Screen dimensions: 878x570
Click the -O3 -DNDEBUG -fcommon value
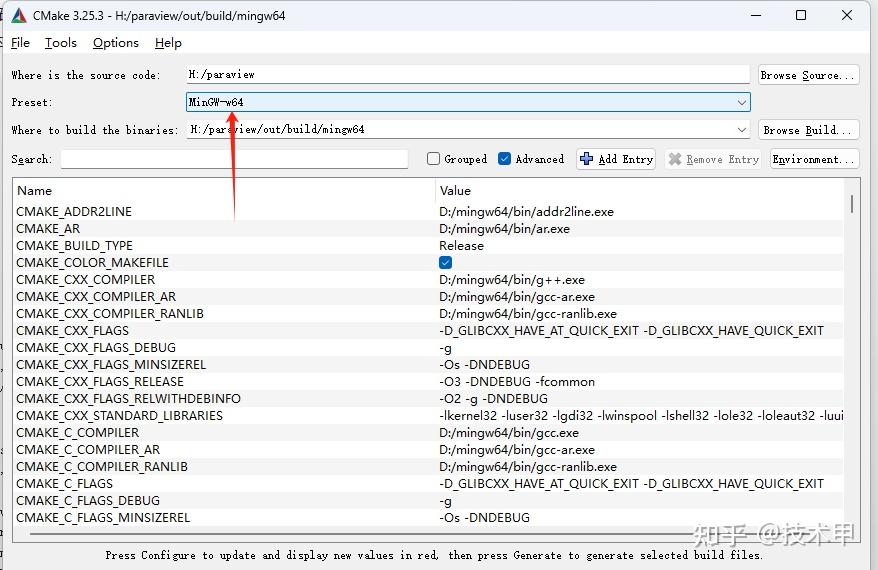click(517, 382)
